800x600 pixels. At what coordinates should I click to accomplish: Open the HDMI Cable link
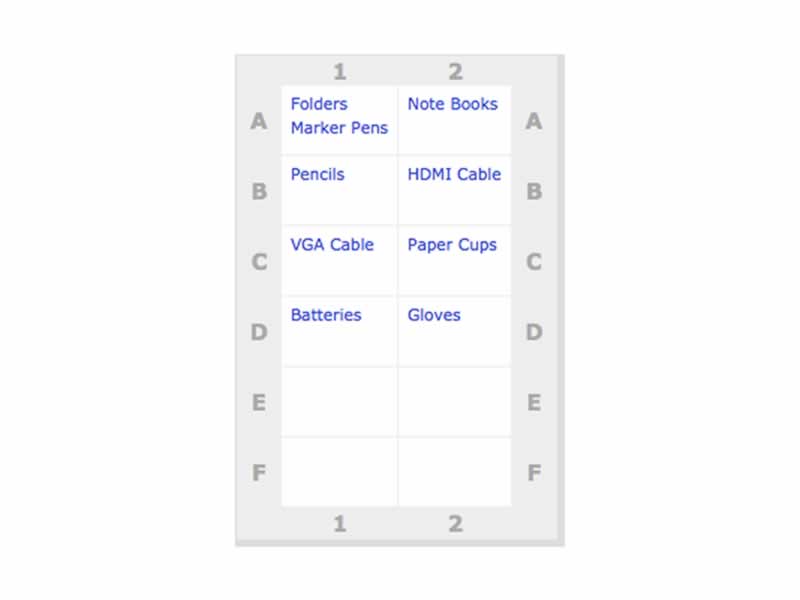(454, 174)
